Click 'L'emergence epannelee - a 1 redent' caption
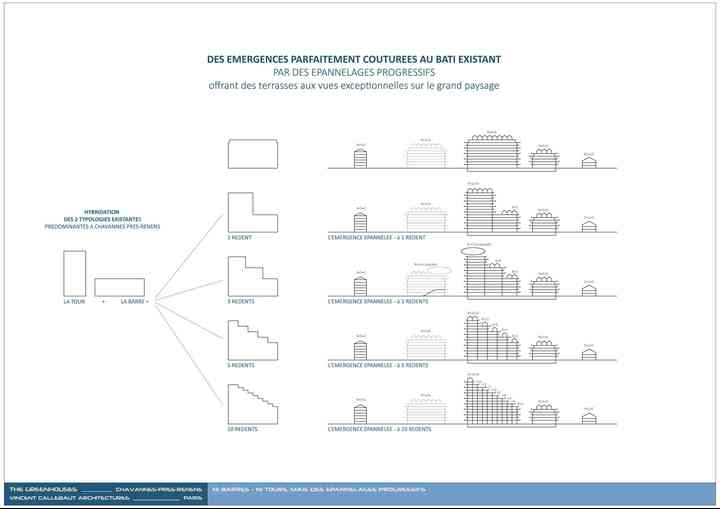720x509 pixels. coord(377,238)
